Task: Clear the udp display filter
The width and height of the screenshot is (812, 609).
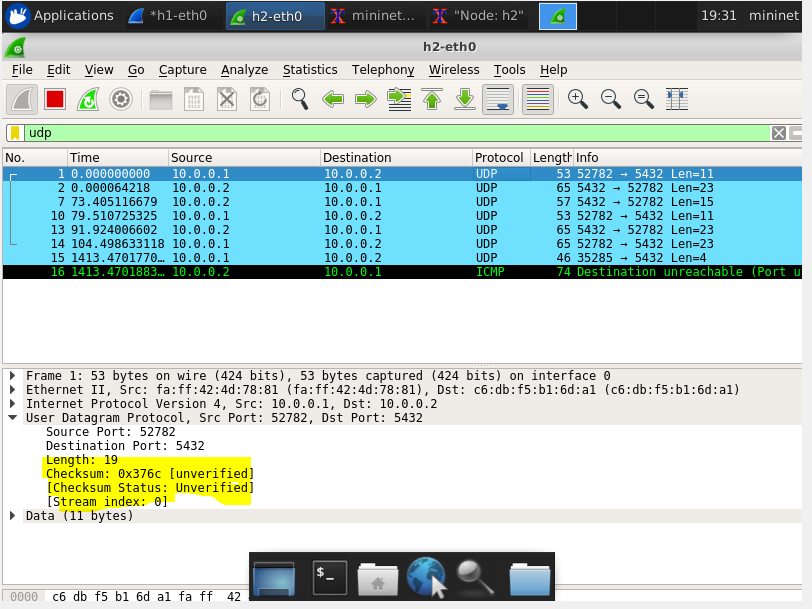Action: 778,132
